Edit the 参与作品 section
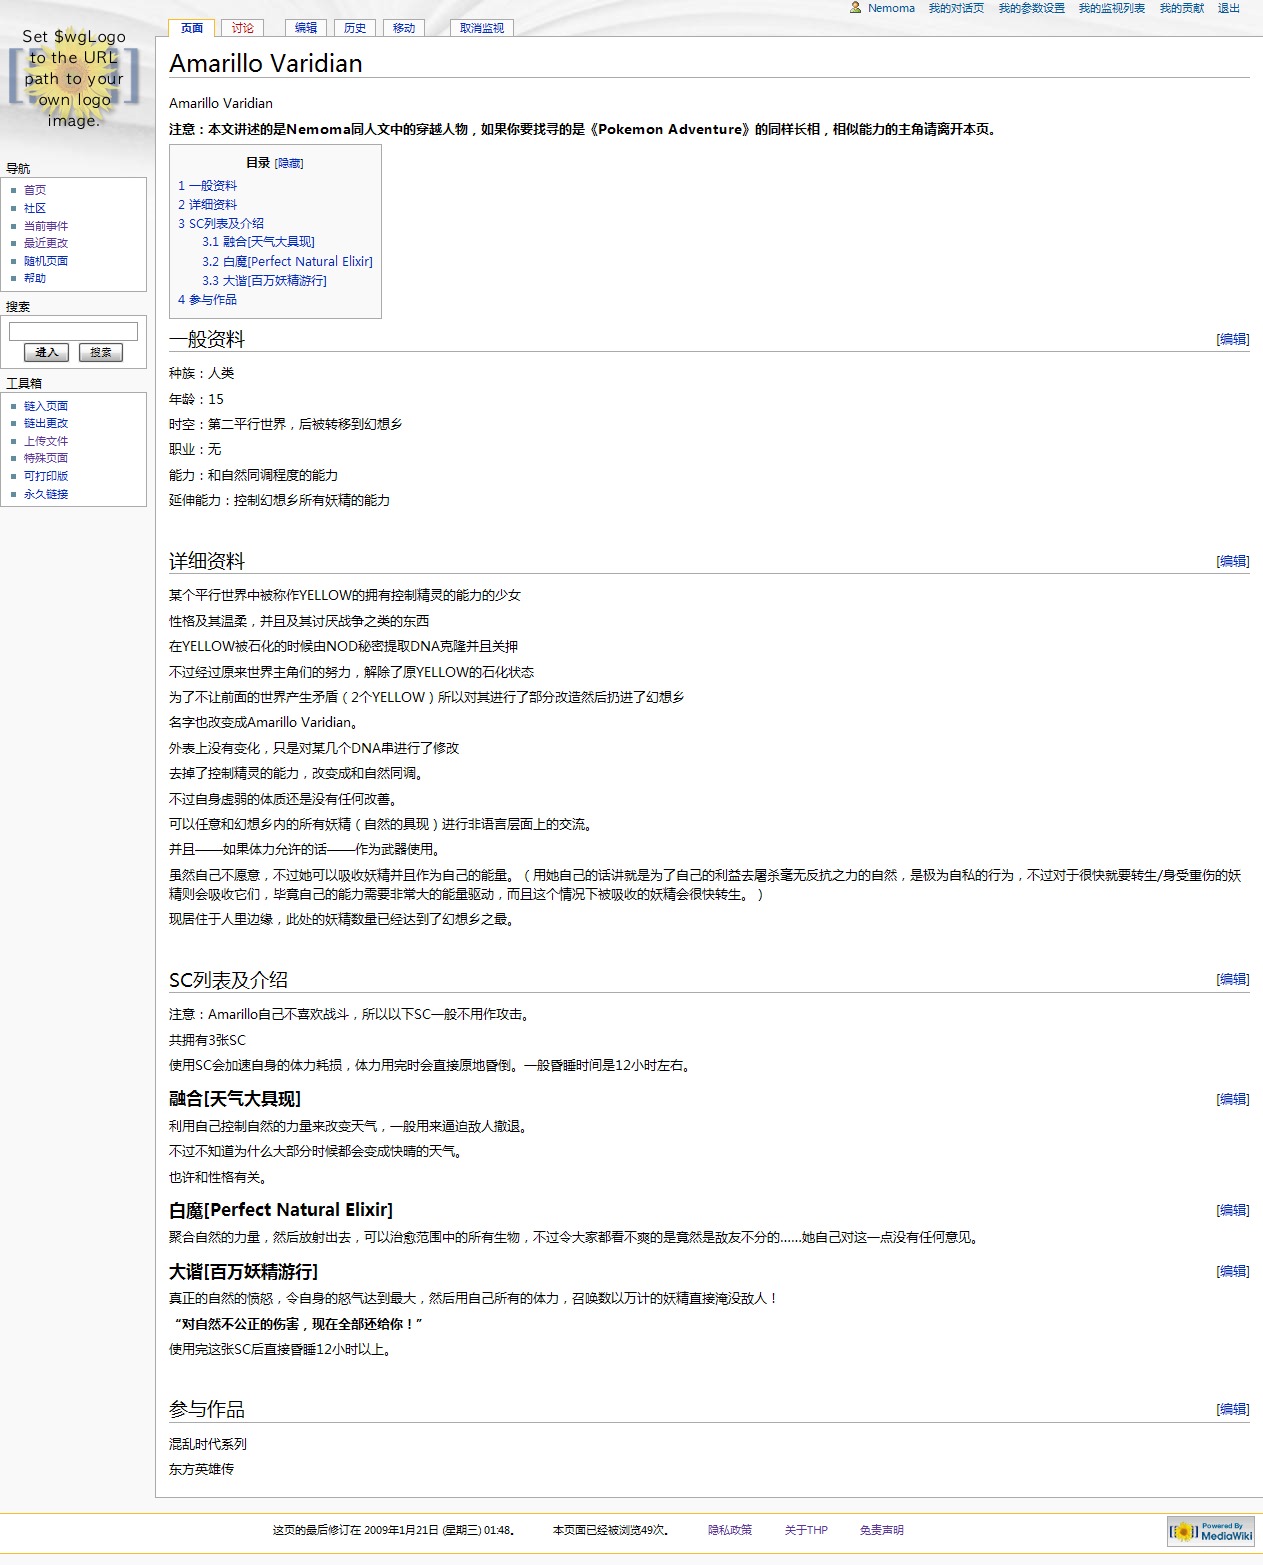 point(1233,1409)
